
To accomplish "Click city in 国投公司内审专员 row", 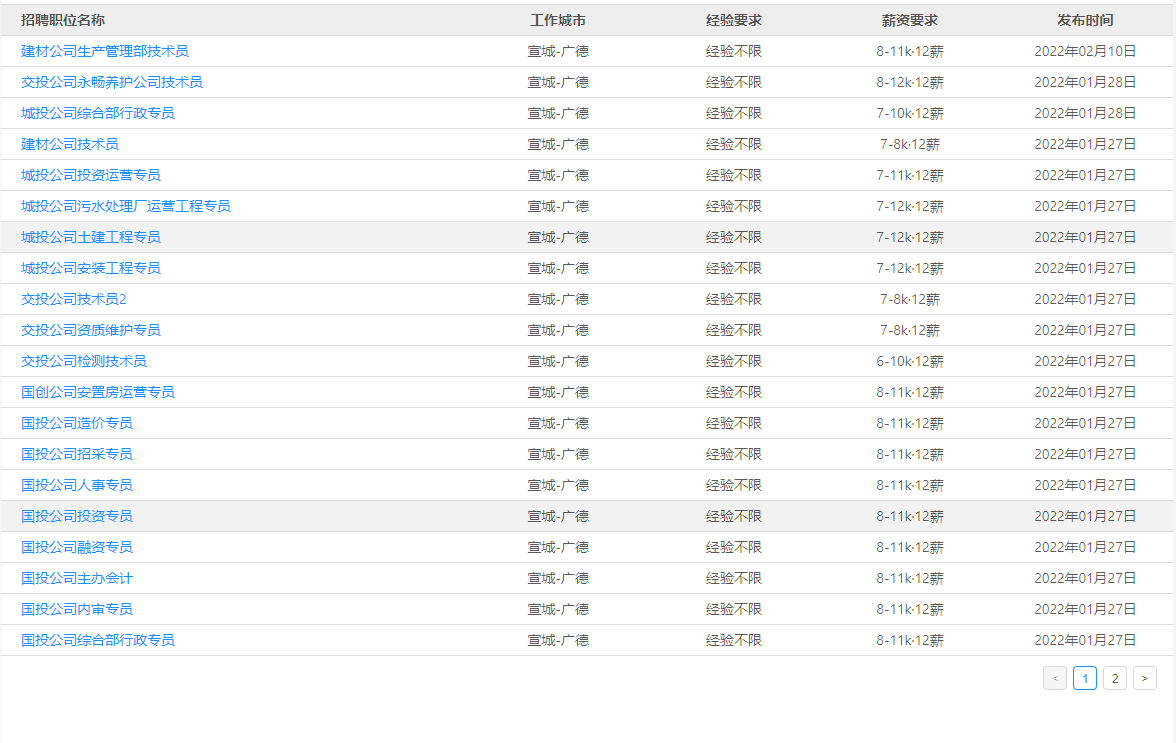I will pyautogui.click(x=558, y=609).
